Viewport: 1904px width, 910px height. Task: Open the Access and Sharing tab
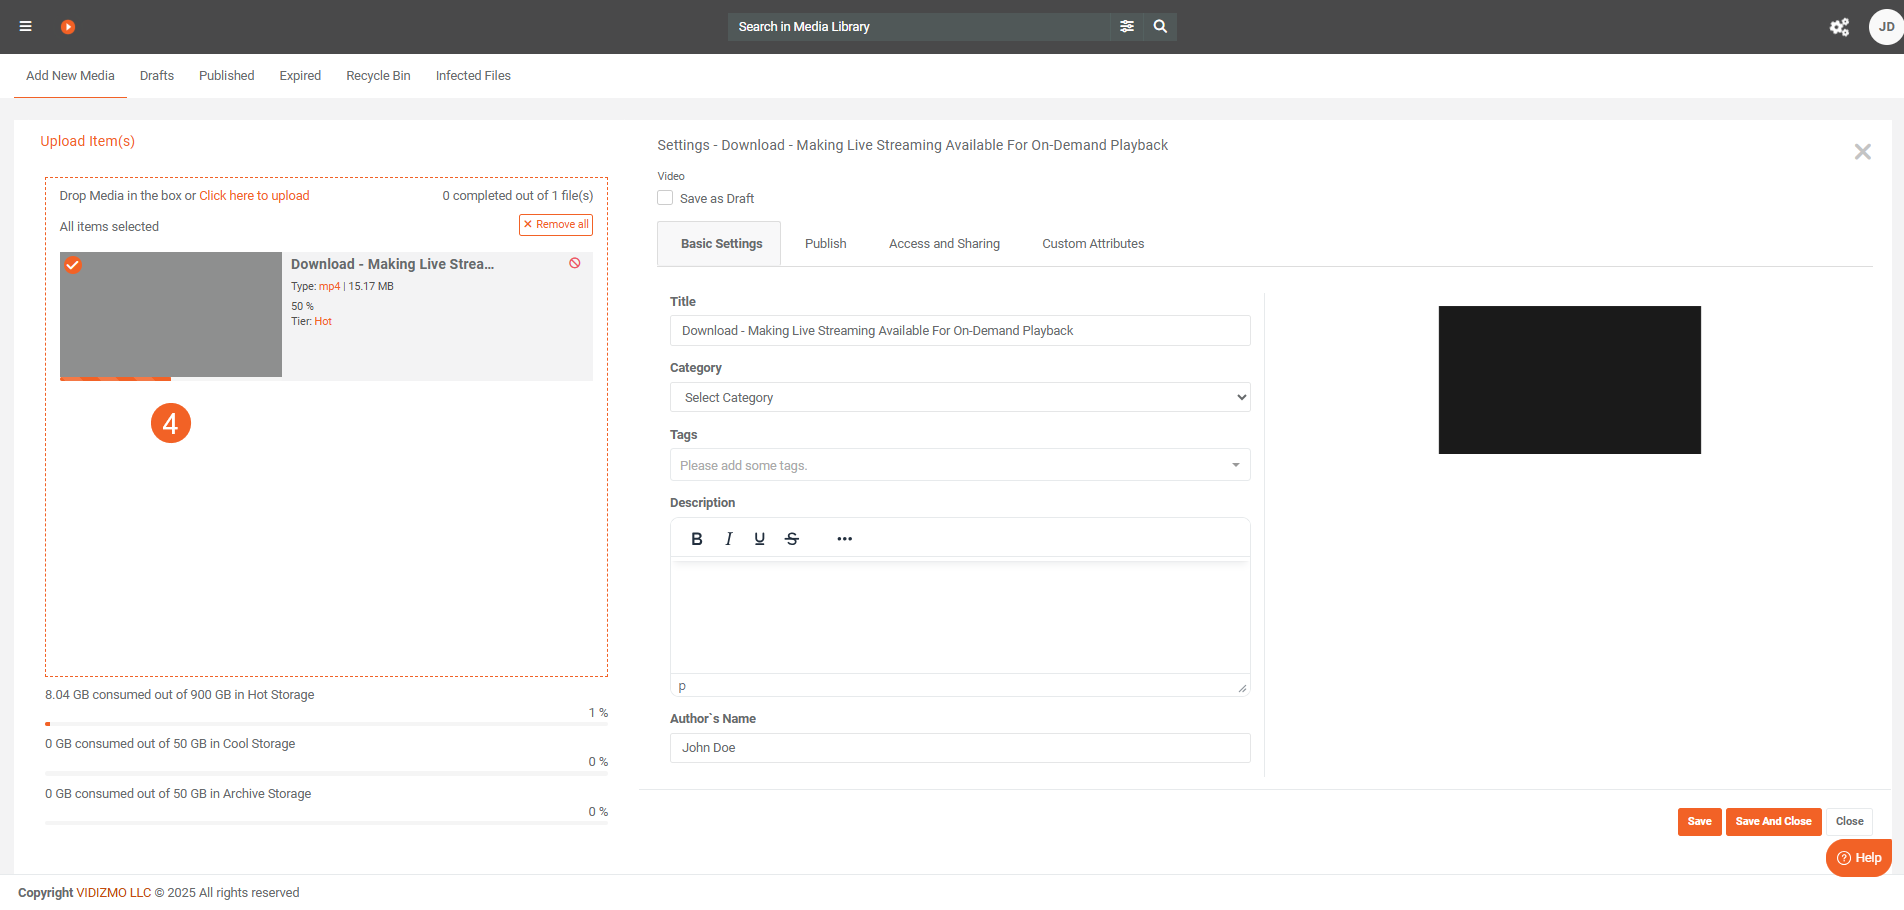click(x=944, y=244)
